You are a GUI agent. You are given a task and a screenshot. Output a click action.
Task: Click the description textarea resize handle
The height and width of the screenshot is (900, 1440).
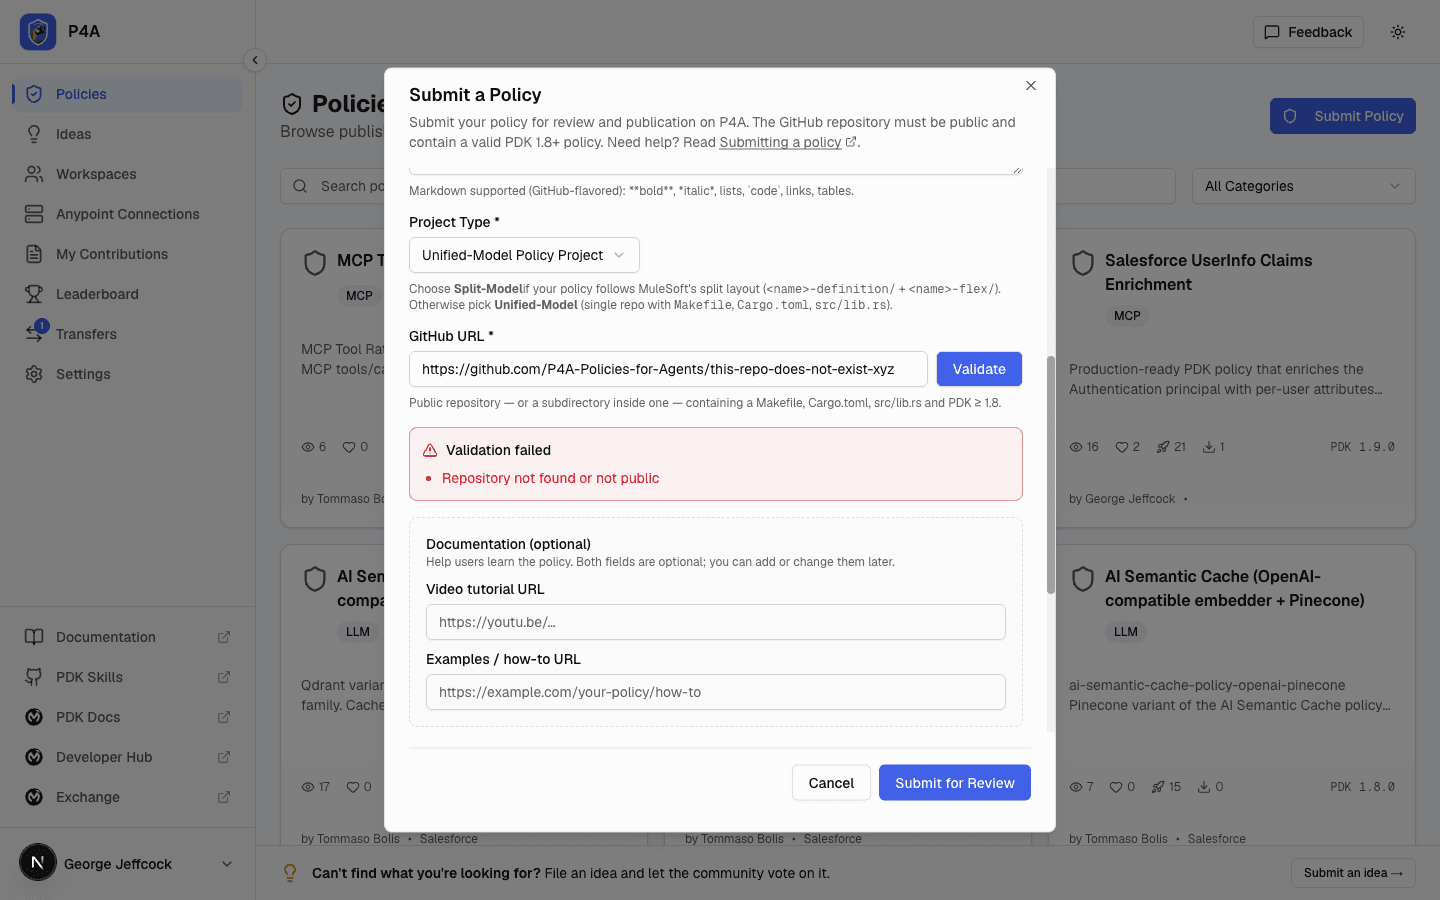1017,170
